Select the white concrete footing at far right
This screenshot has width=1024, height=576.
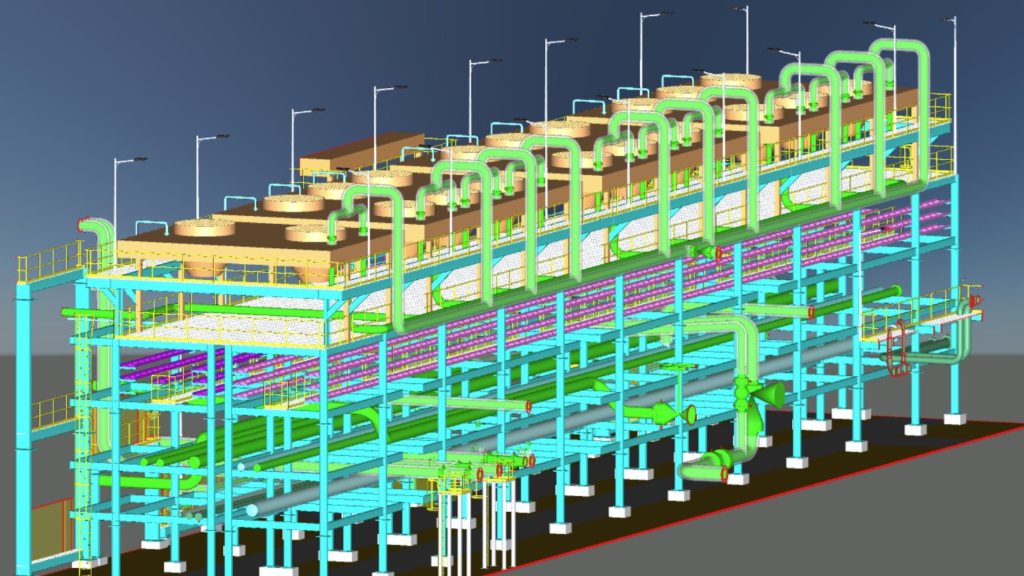pyautogui.click(x=955, y=419)
